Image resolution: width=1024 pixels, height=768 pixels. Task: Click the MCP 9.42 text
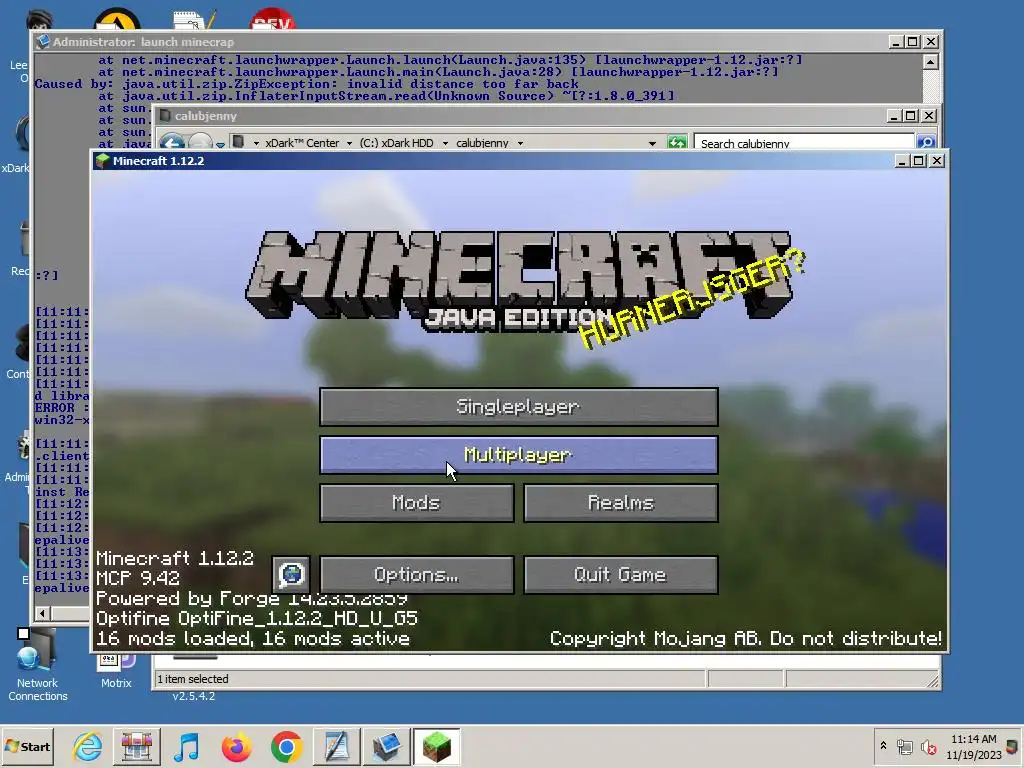(x=138, y=578)
